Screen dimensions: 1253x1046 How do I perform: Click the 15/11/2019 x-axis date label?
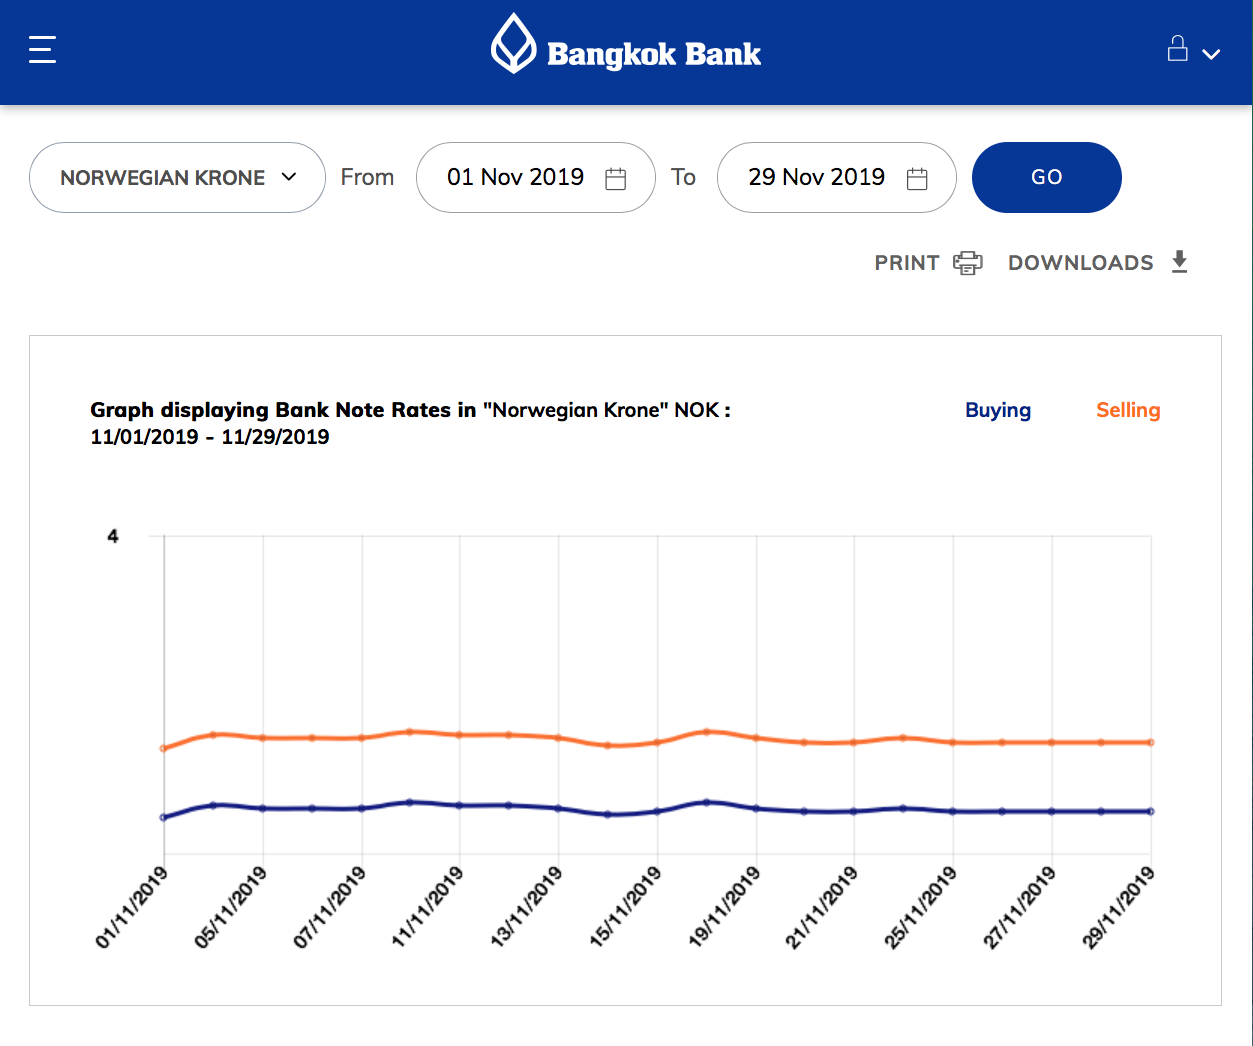pos(627,906)
